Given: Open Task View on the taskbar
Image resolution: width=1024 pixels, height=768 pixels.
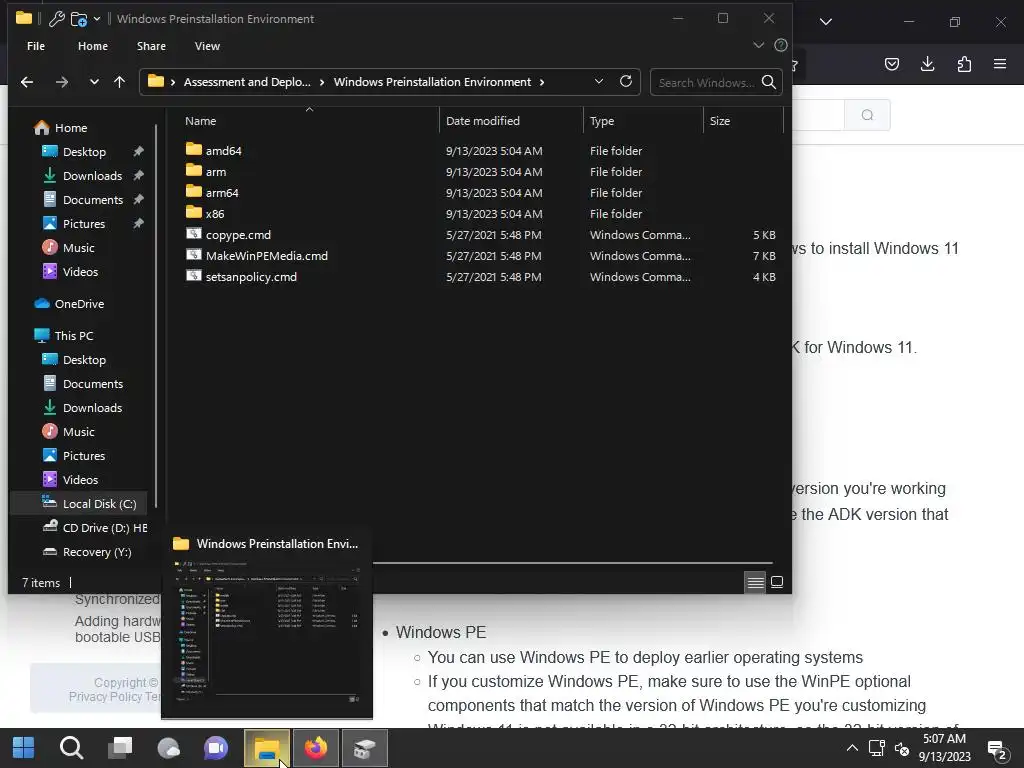Looking at the screenshot, I should coord(120,748).
